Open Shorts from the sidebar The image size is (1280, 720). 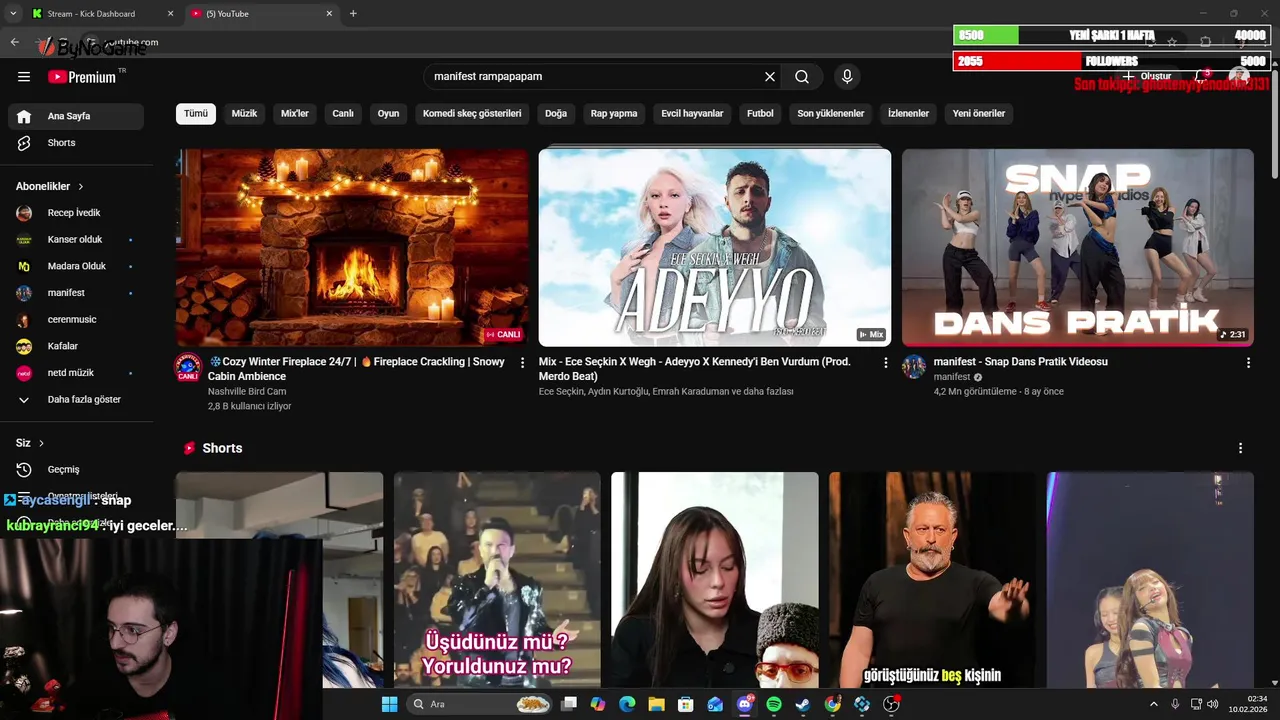pos(76,143)
